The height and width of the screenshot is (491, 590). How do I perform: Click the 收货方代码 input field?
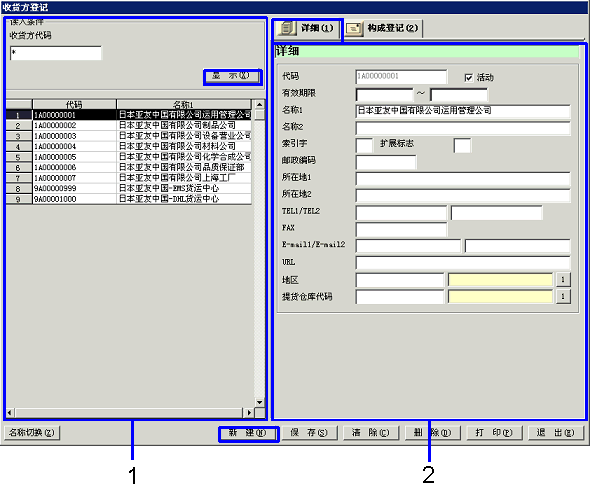(56, 53)
